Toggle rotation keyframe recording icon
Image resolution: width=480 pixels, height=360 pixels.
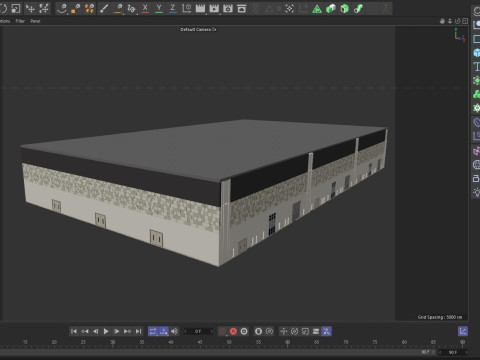(294, 331)
